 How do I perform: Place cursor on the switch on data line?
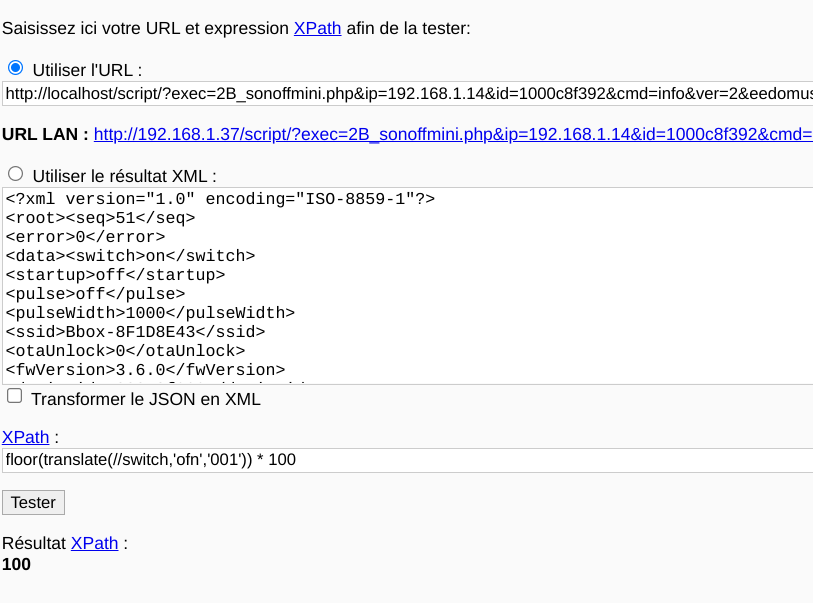tap(130, 256)
